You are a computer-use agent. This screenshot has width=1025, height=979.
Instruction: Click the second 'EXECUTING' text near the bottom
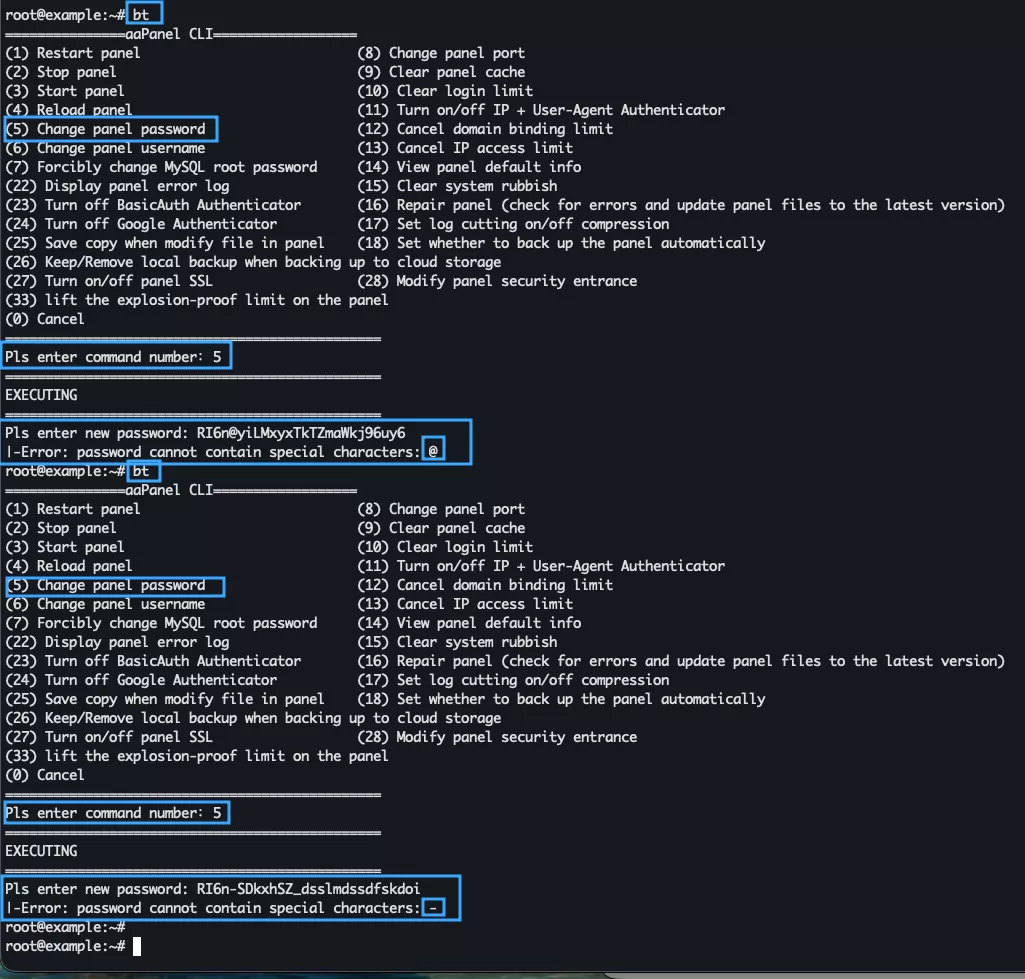point(41,851)
